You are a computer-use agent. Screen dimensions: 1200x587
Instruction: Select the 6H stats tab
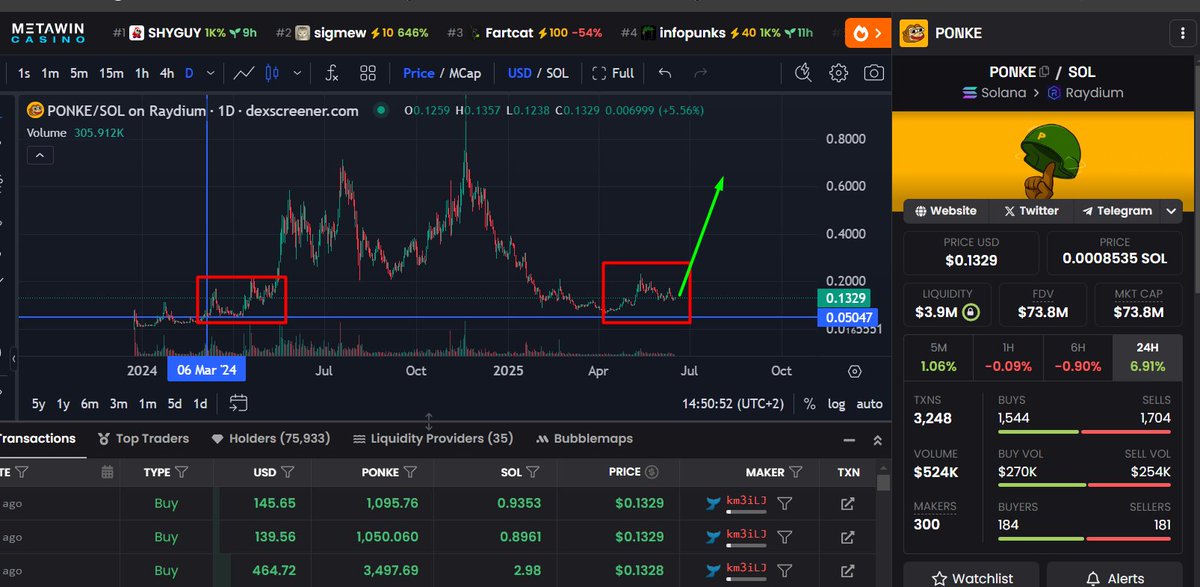(1077, 358)
